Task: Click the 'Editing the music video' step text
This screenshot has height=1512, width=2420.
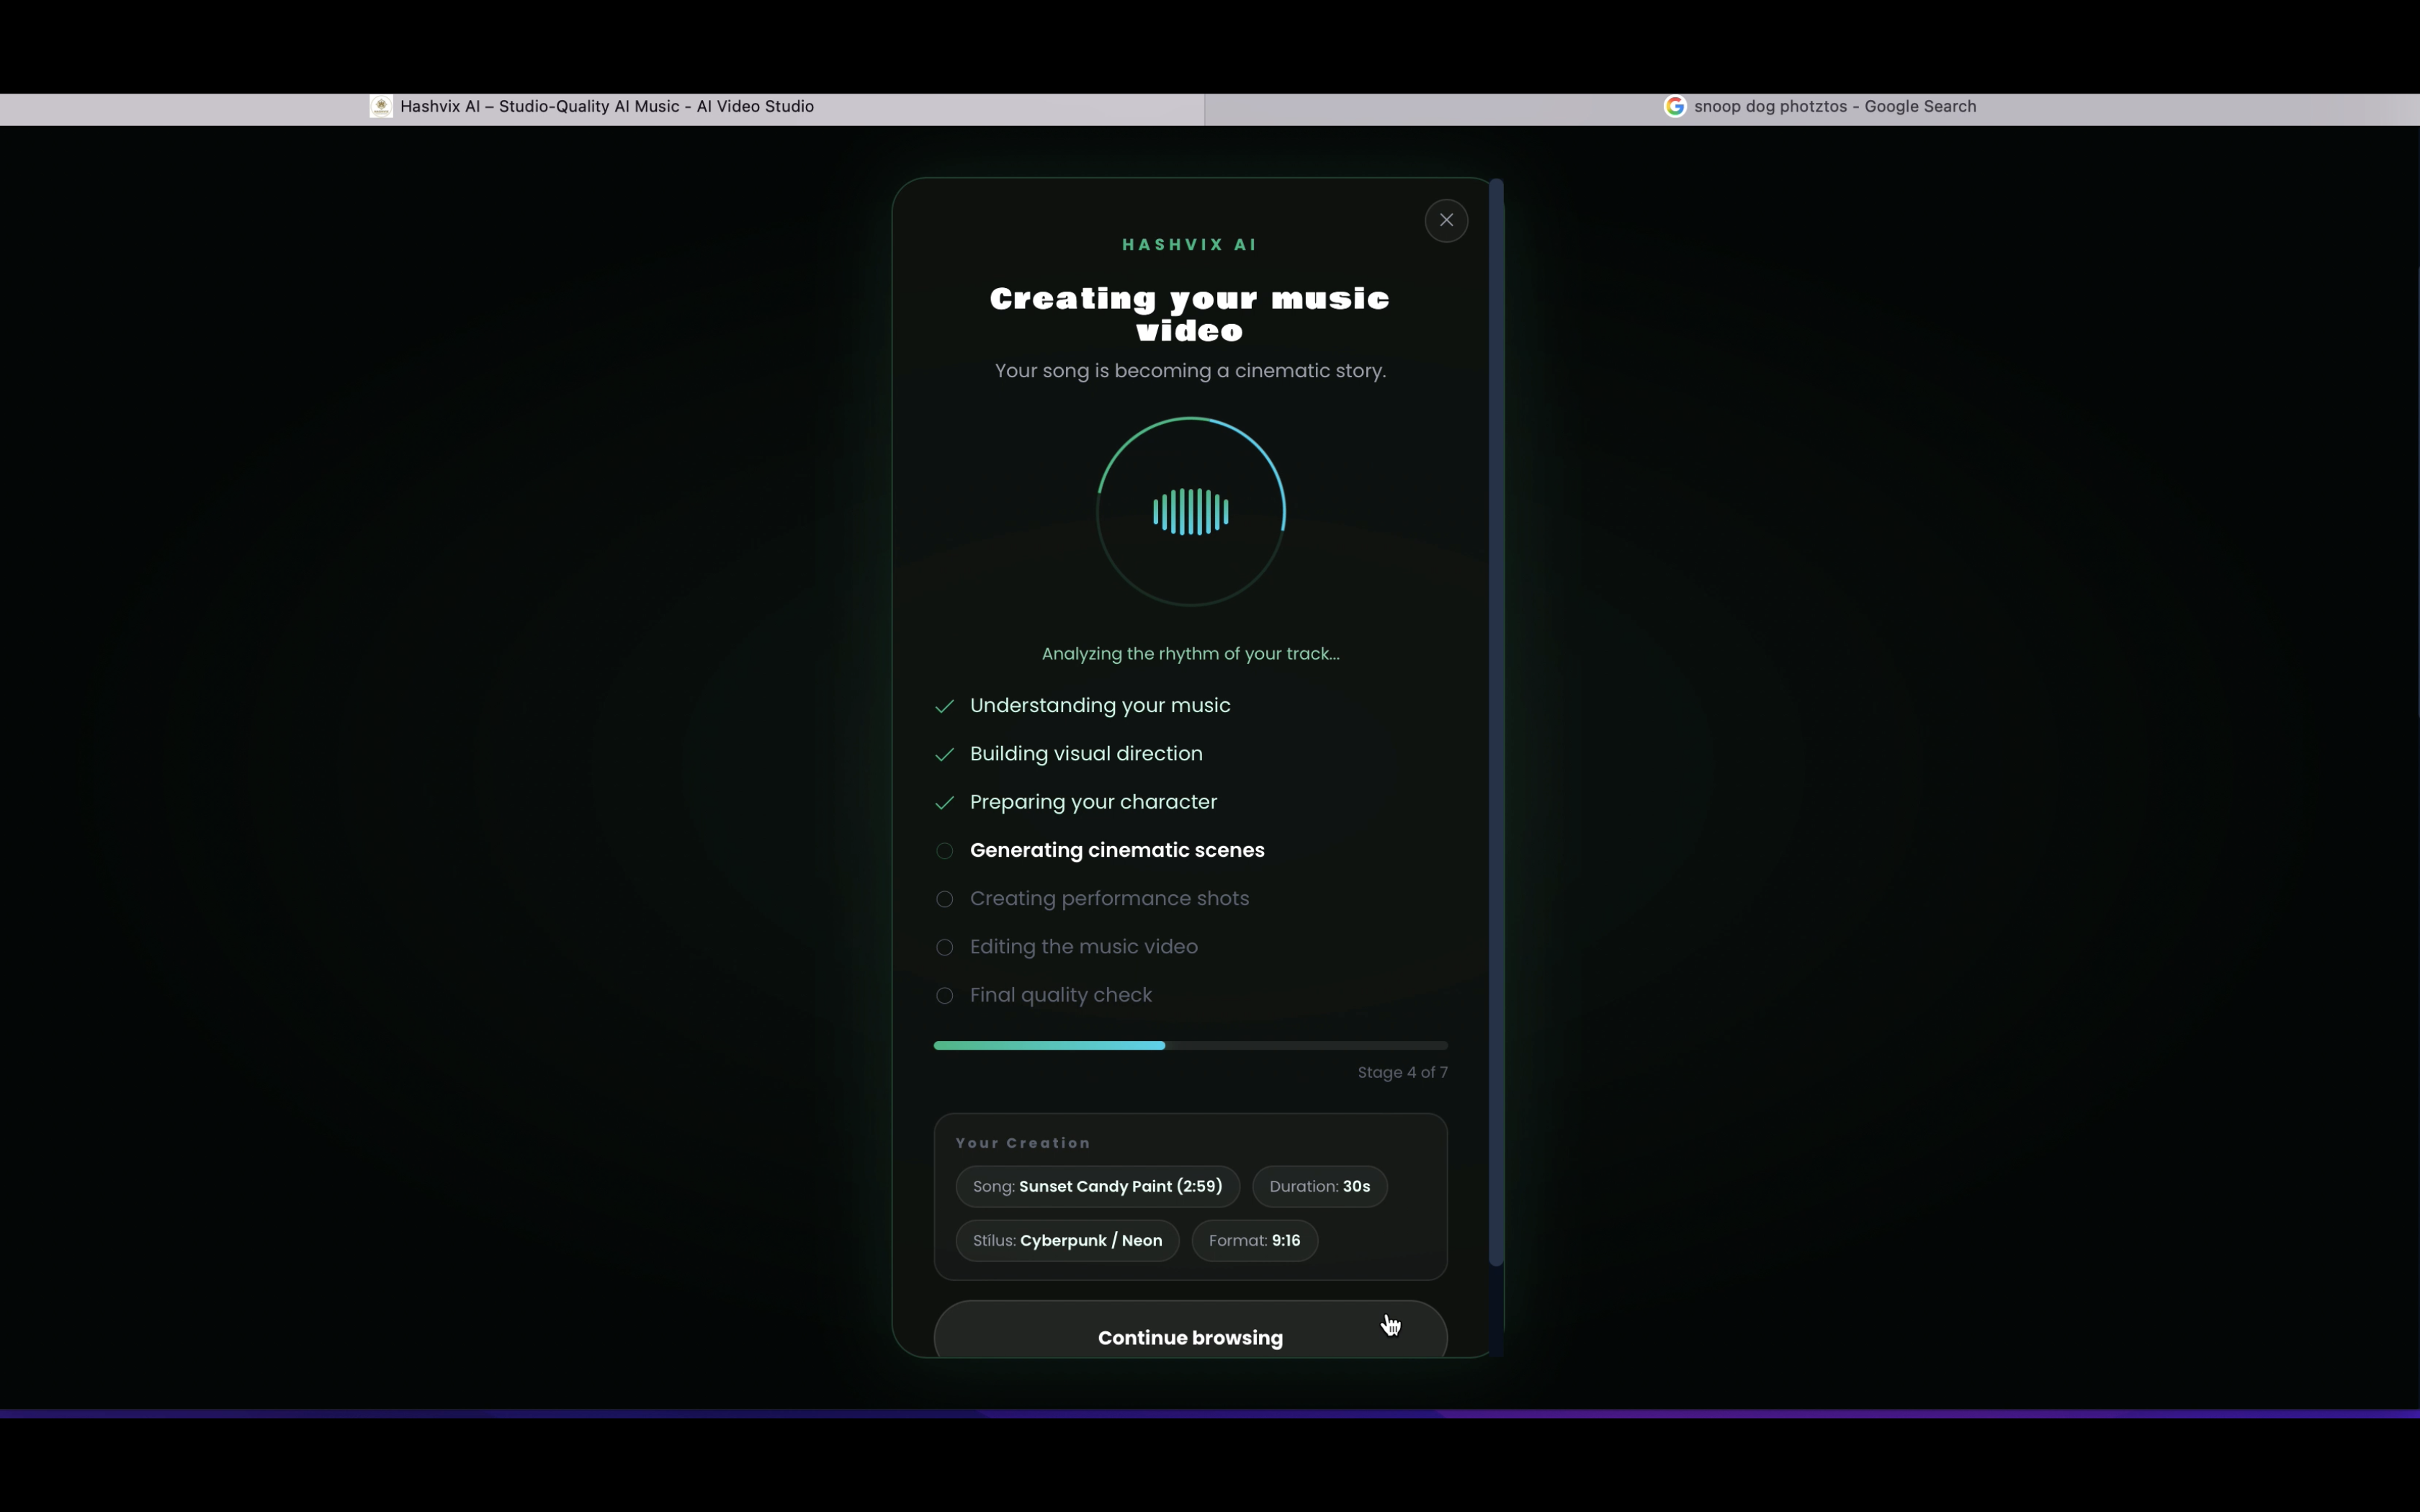Action: click(1083, 946)
